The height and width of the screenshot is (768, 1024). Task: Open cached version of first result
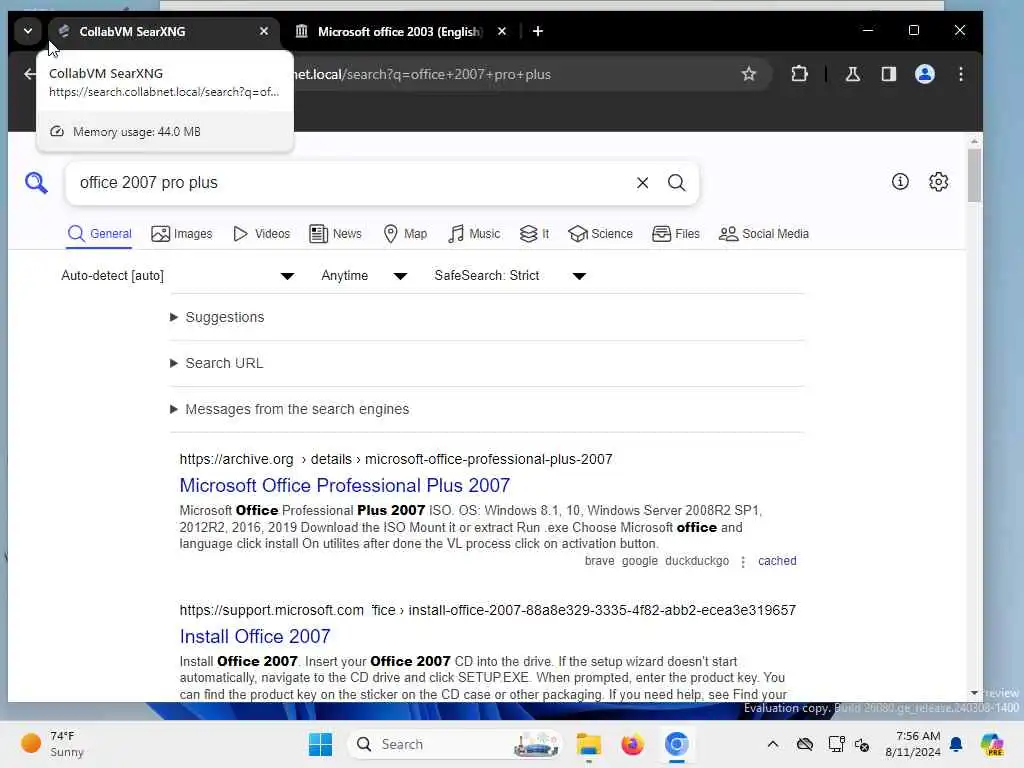(x=777, y=561)
